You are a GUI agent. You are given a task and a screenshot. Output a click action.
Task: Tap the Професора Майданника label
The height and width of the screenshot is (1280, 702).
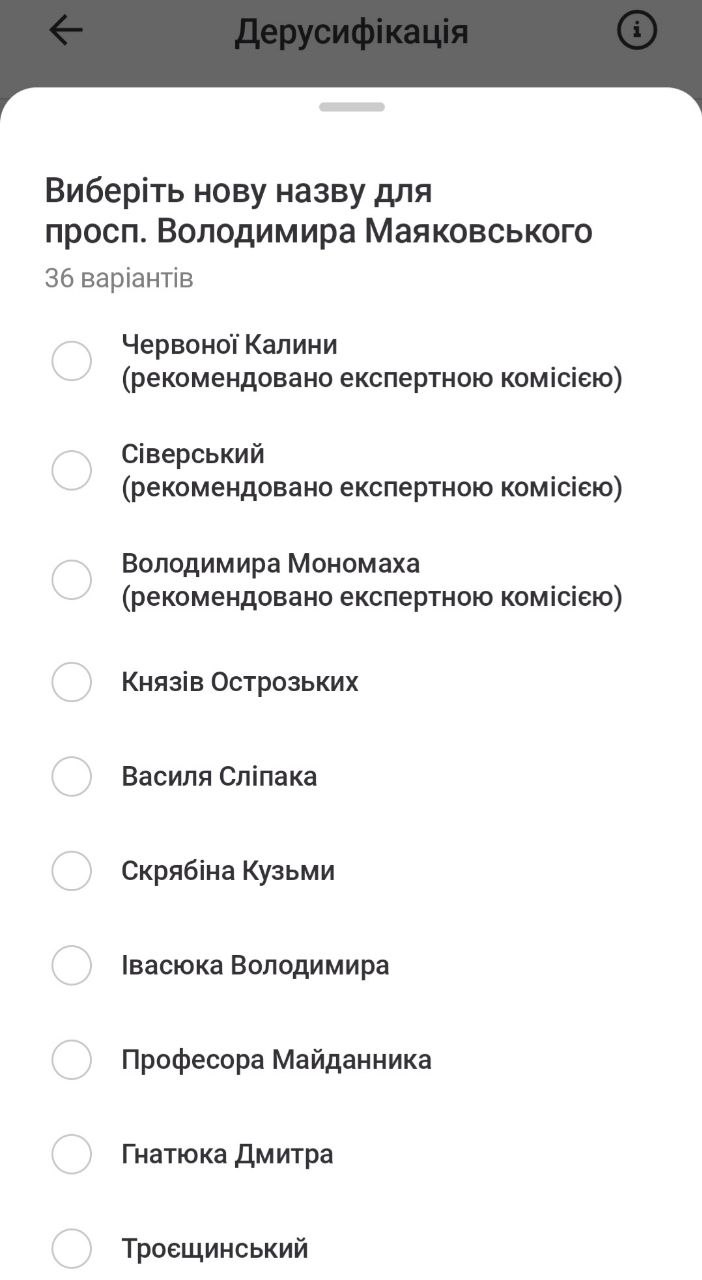[x=276, y=1060]
